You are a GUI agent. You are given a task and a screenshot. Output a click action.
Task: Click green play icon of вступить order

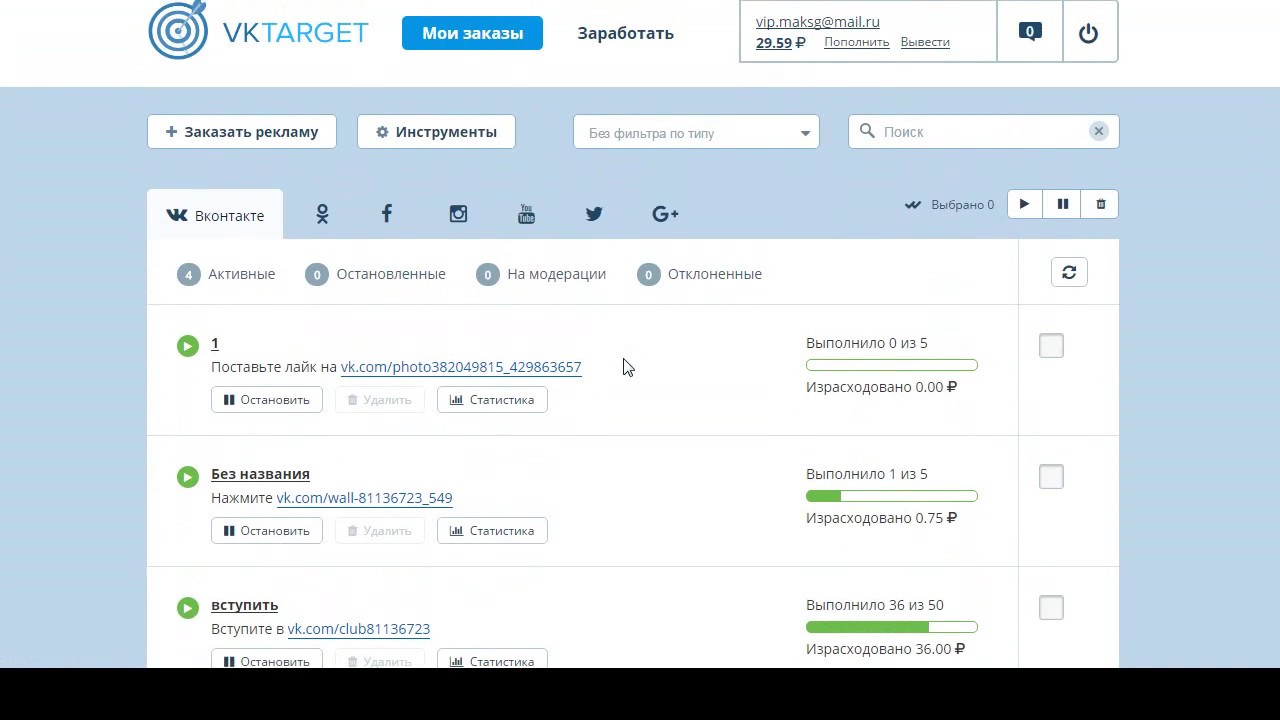tap(188, 608)
